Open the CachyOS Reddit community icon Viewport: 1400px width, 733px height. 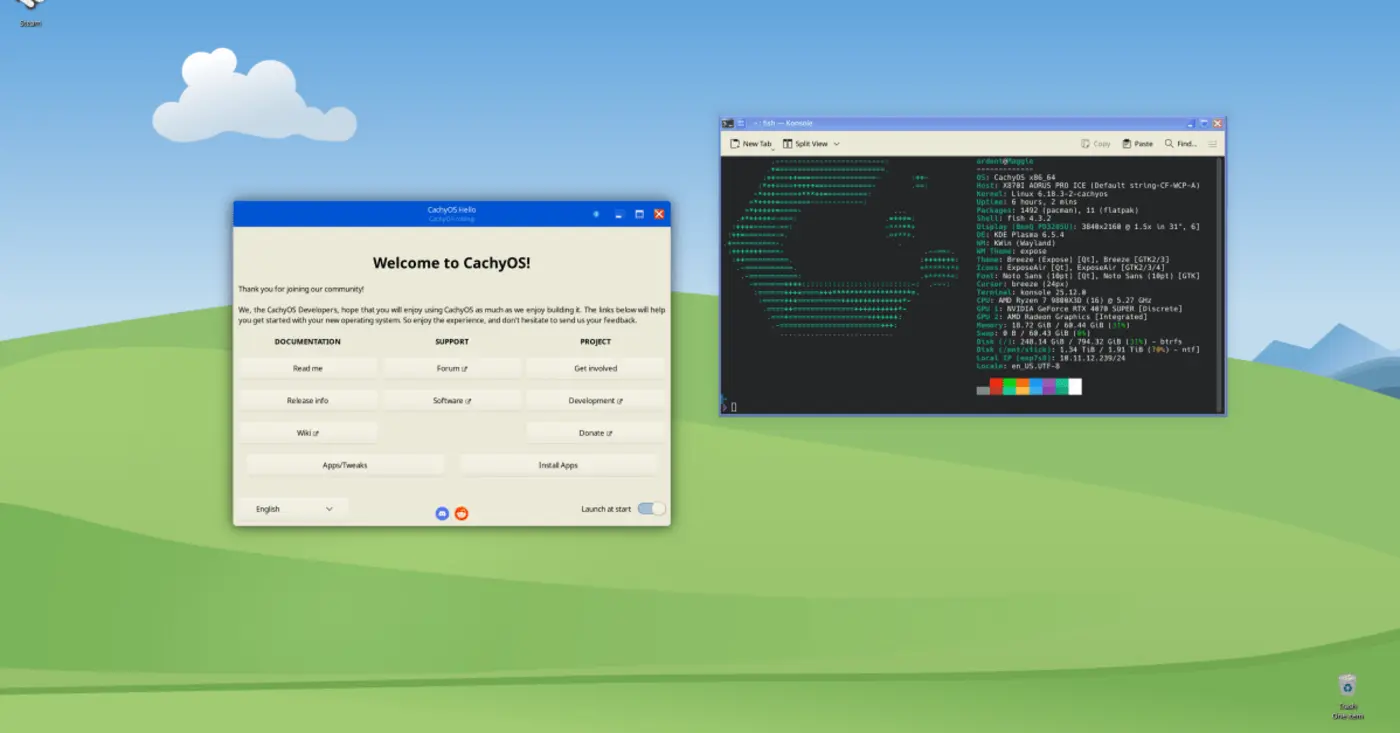pyautogui.click(x=461, y=512)
